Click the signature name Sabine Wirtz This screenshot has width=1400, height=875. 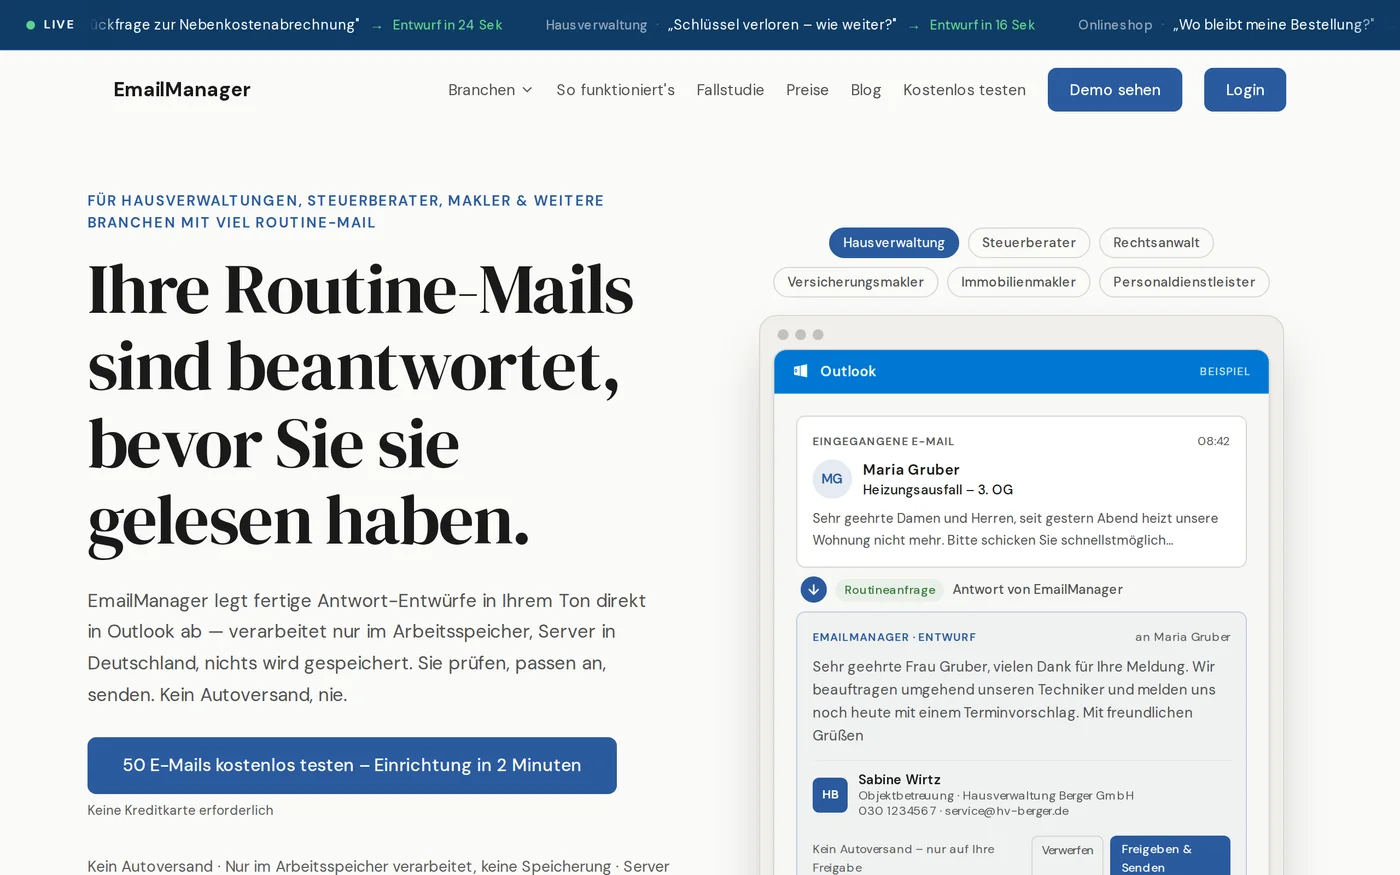(899, 779)
